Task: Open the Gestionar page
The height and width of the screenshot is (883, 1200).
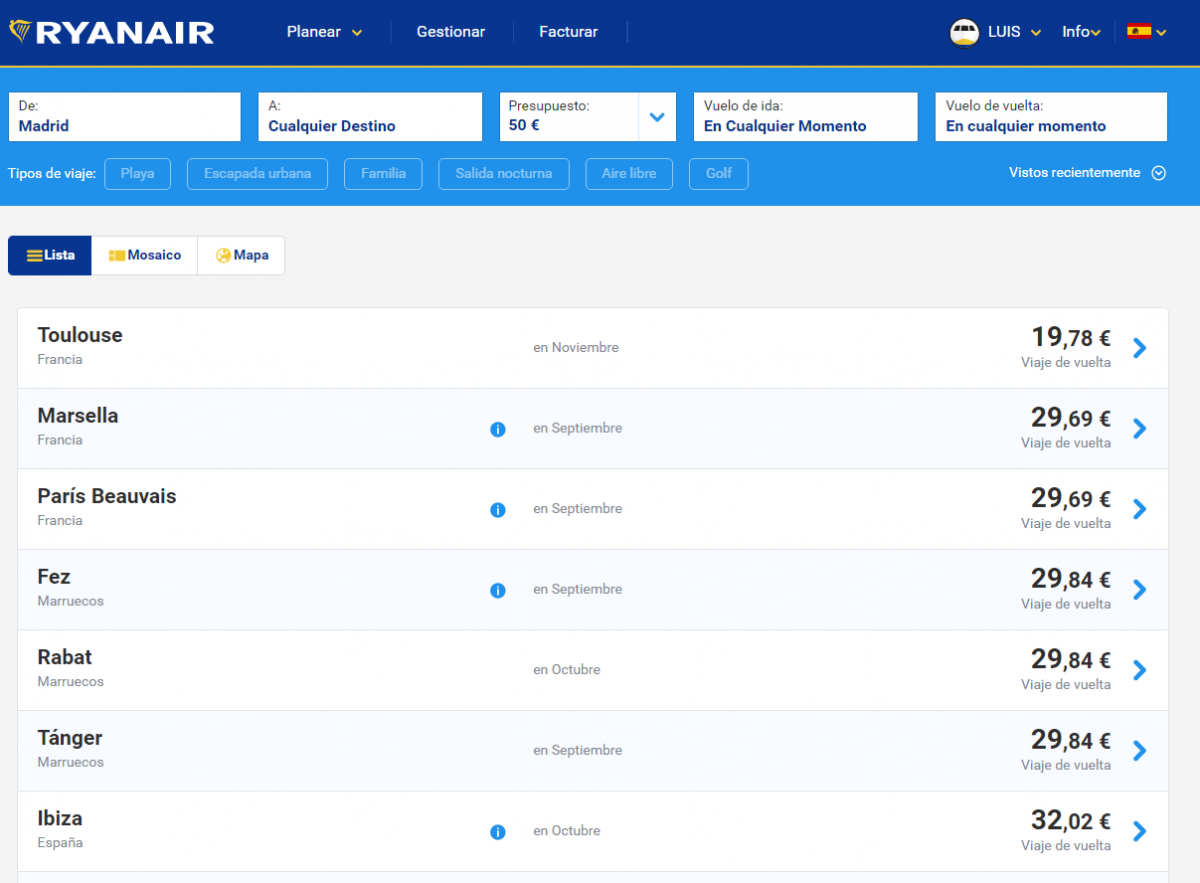Action: tap(450, 32)
